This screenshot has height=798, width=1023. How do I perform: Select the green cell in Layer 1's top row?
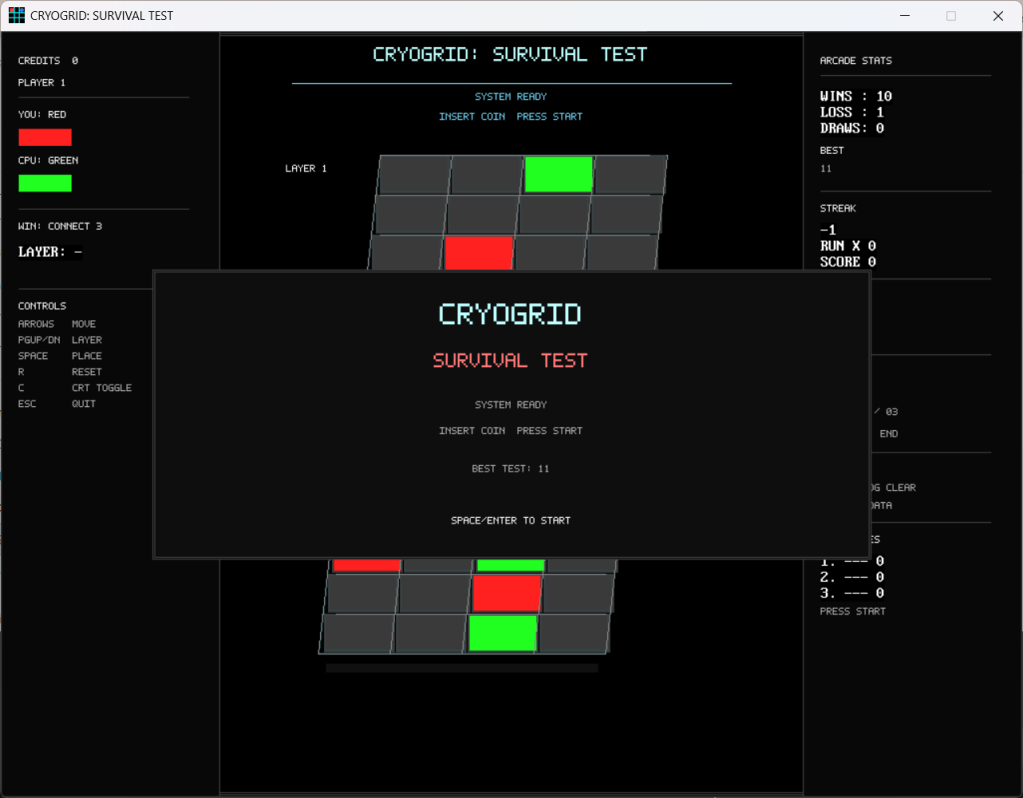point(558,174)
